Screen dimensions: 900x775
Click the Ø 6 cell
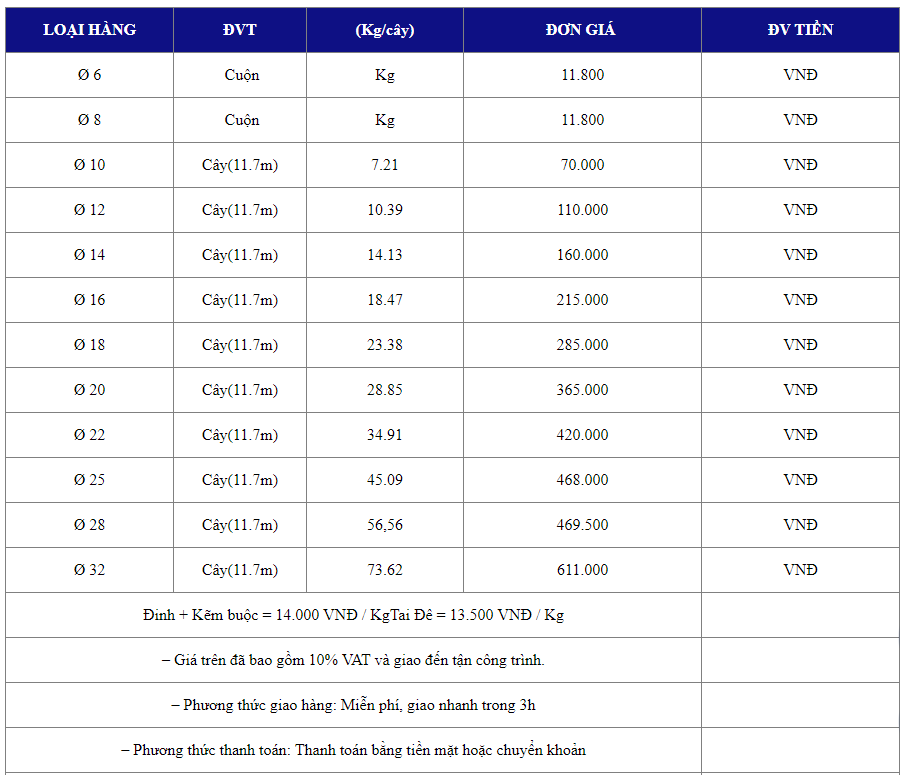[x=89, y=75]
